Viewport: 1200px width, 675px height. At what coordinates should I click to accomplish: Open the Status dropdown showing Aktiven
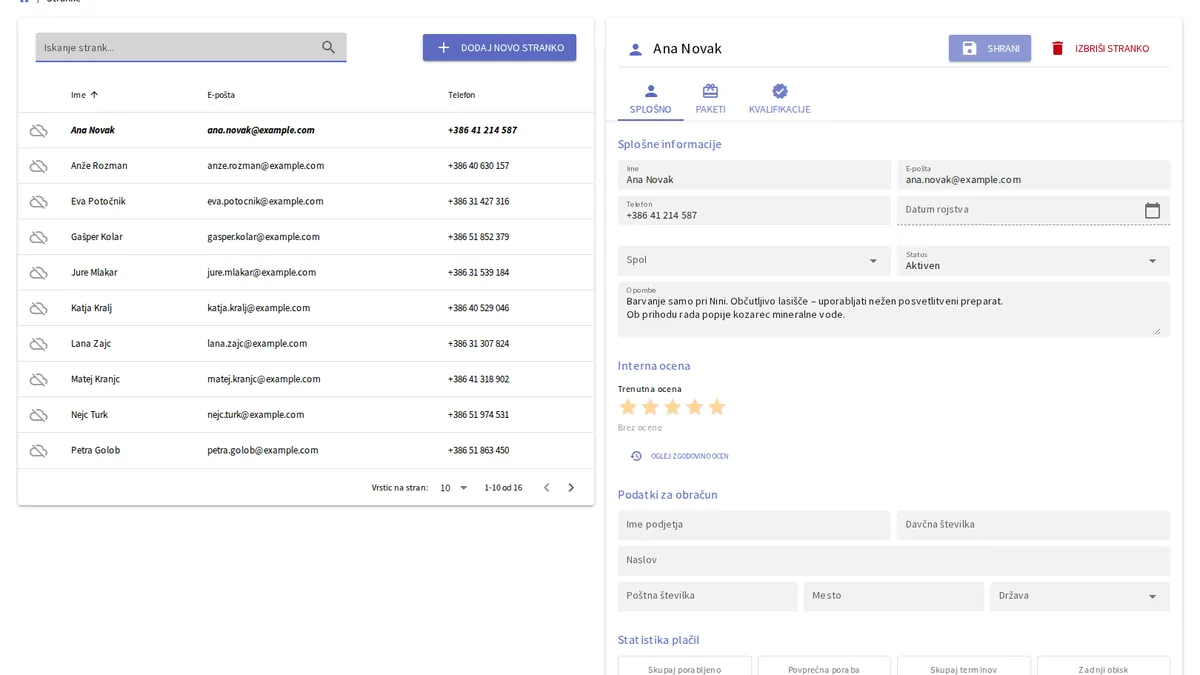pos(1033,260)
